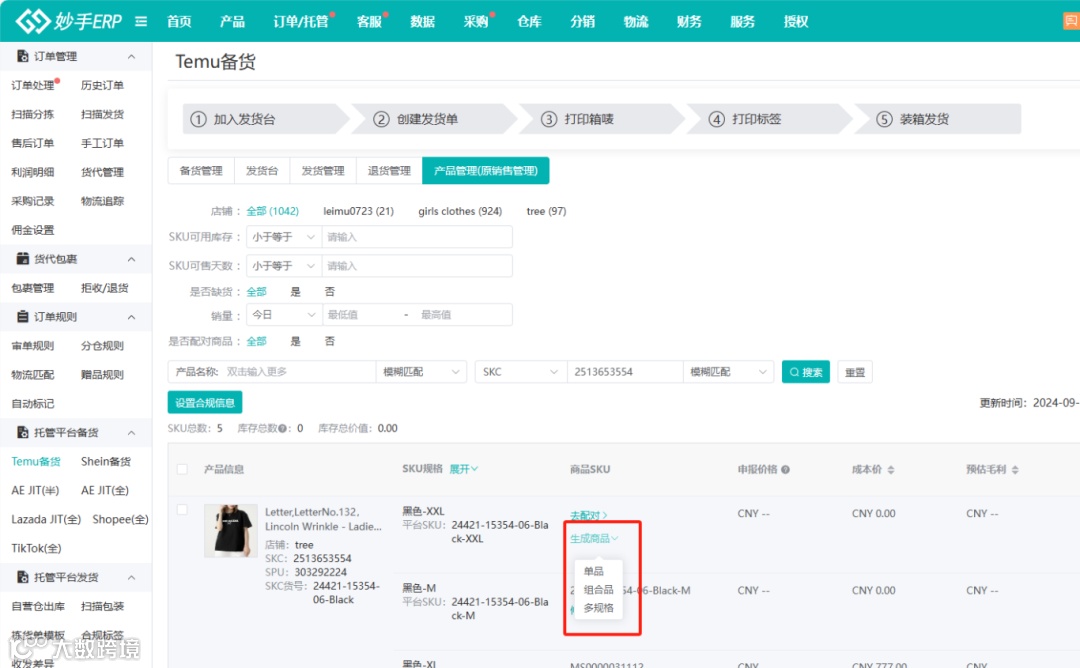Switch to the 退货管理 tab
1080x668 pixels.
click(x=389, y=171)
